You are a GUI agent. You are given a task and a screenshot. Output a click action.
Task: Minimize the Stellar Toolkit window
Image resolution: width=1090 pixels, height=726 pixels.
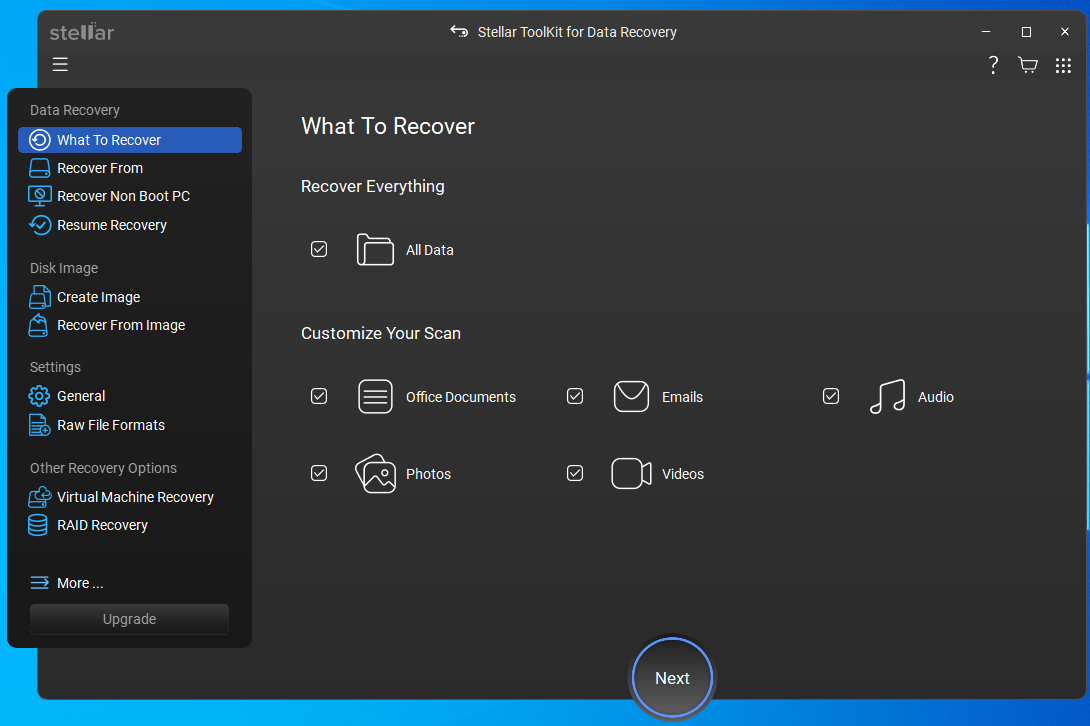tap(986, 31)
